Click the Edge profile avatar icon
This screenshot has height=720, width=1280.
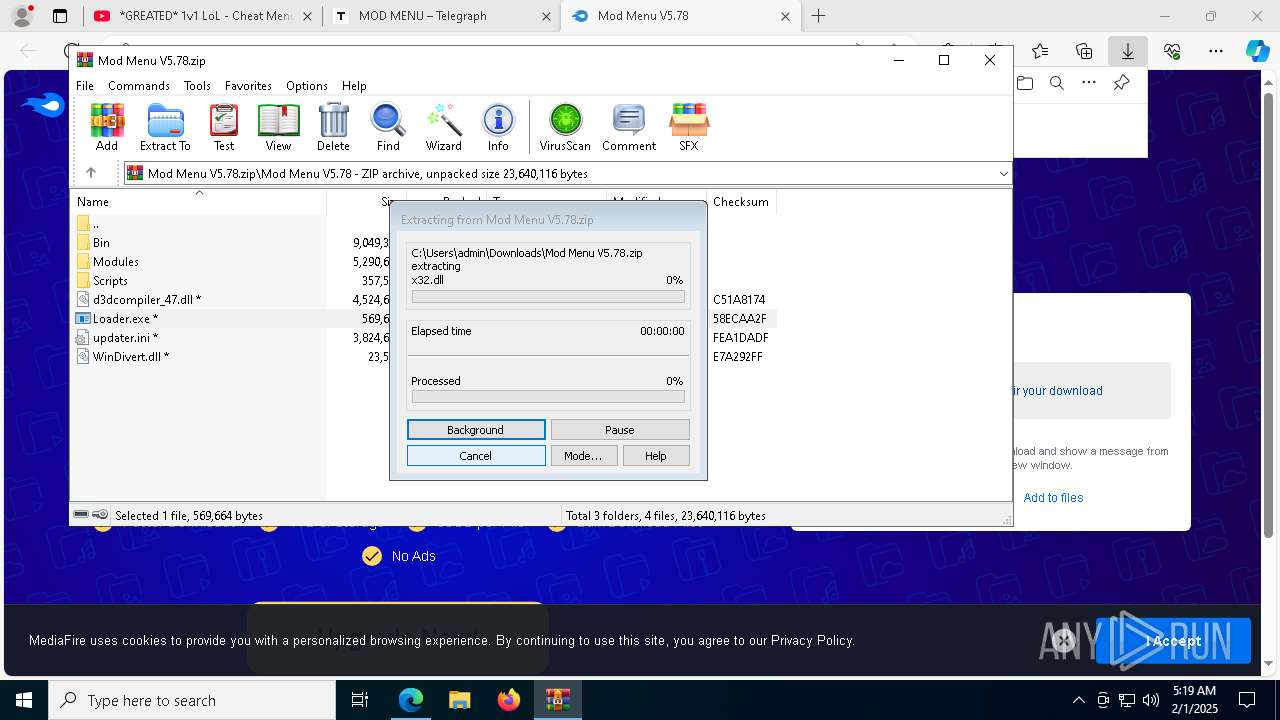(x=22, y=16)
